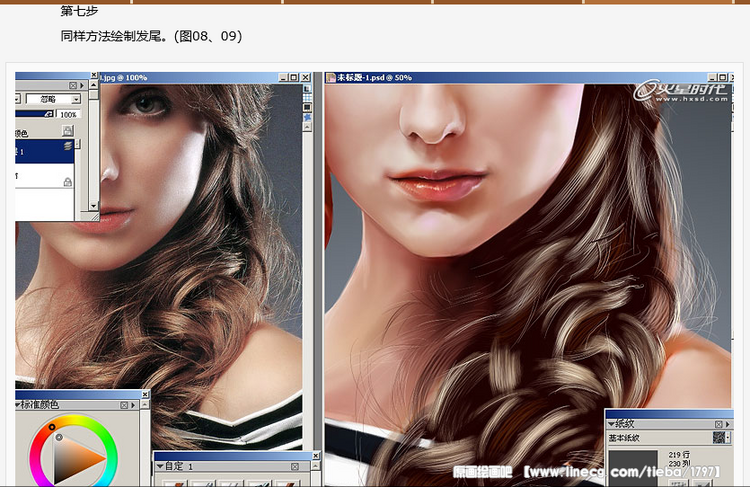Image resolution: width=750 pixels, height=487 pixels.
Task: Click the layers panel scroll up arrow
Action: coord(94,85)
